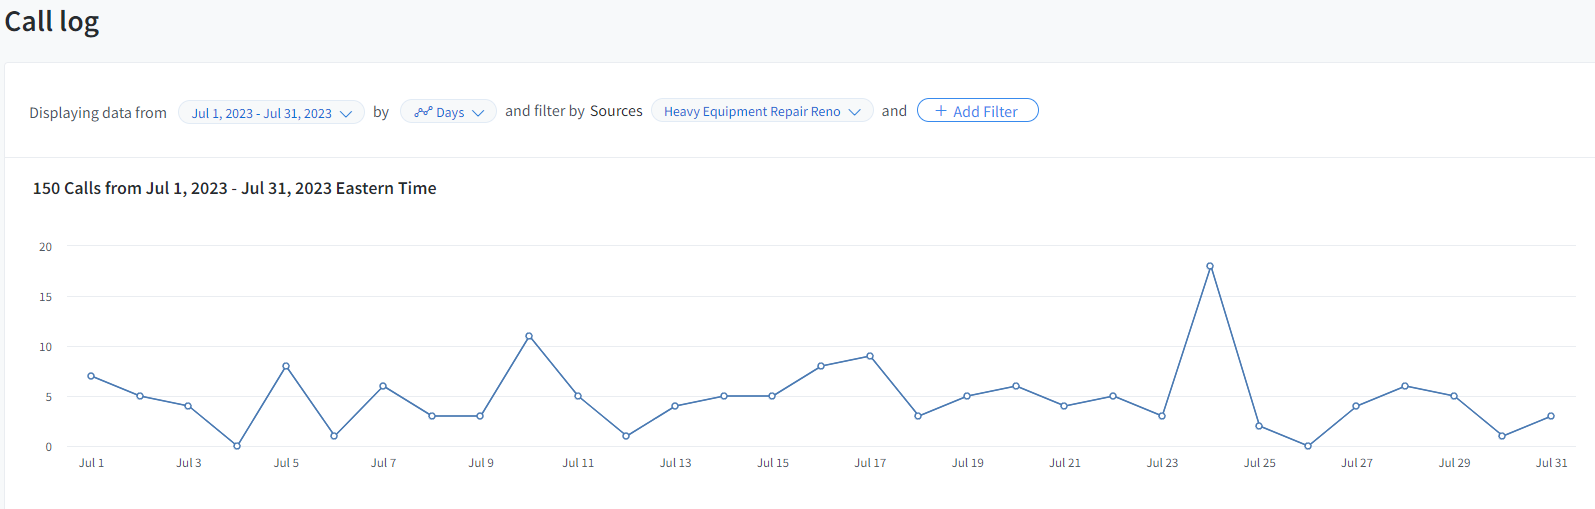The image size is (1595, 509).
Task: Select the Jul 17 data point at 9 calls
Action: (x=870, y=356)
